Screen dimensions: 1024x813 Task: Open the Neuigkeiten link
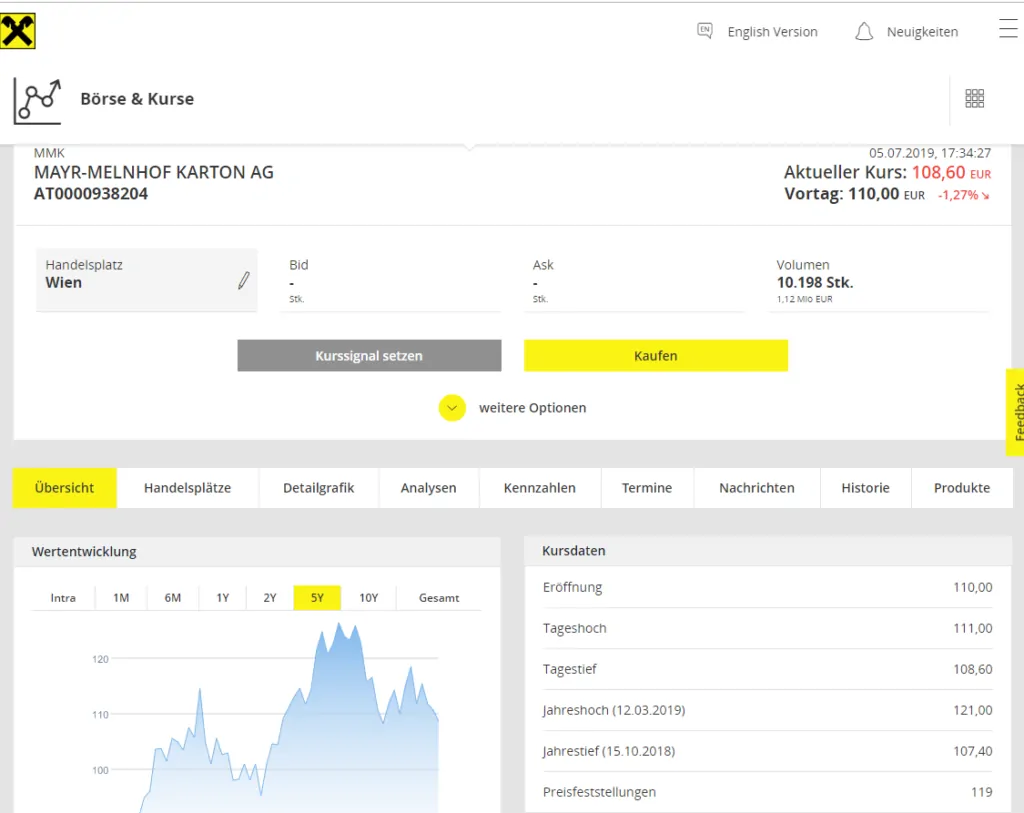pos(922,32)
